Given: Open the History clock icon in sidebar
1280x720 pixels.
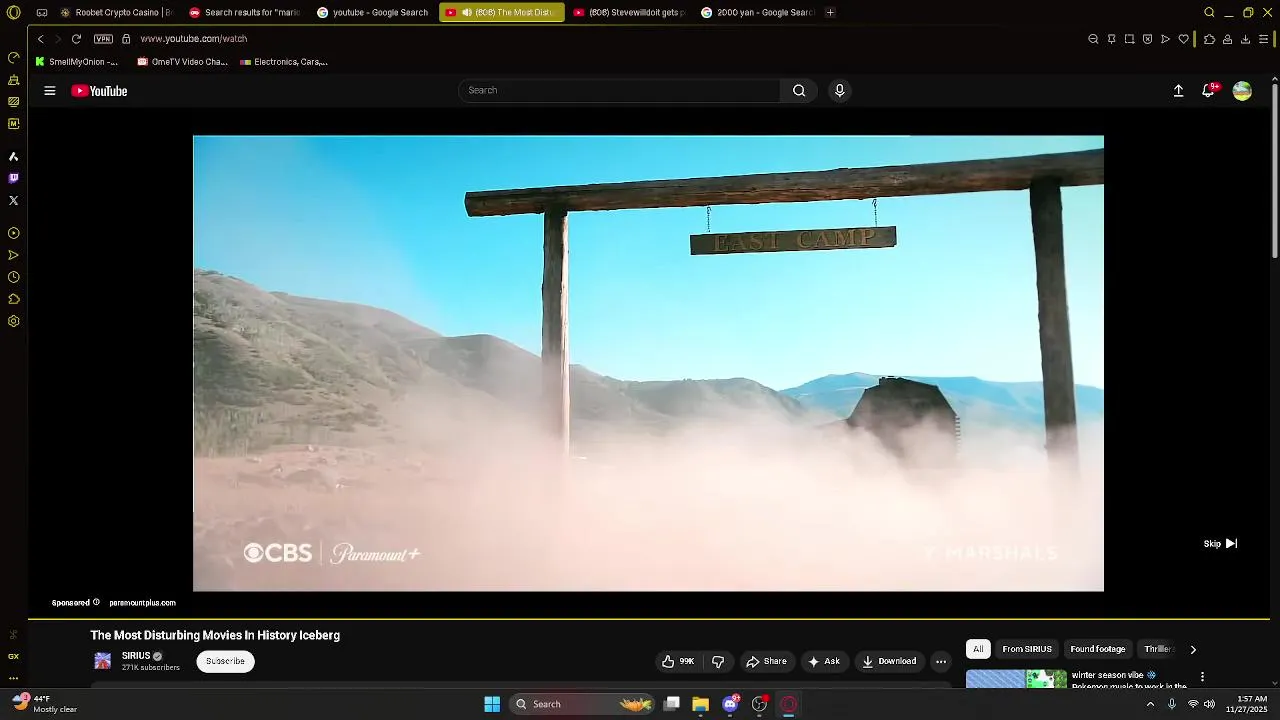Looking at the screenshot, I should 13,277.
